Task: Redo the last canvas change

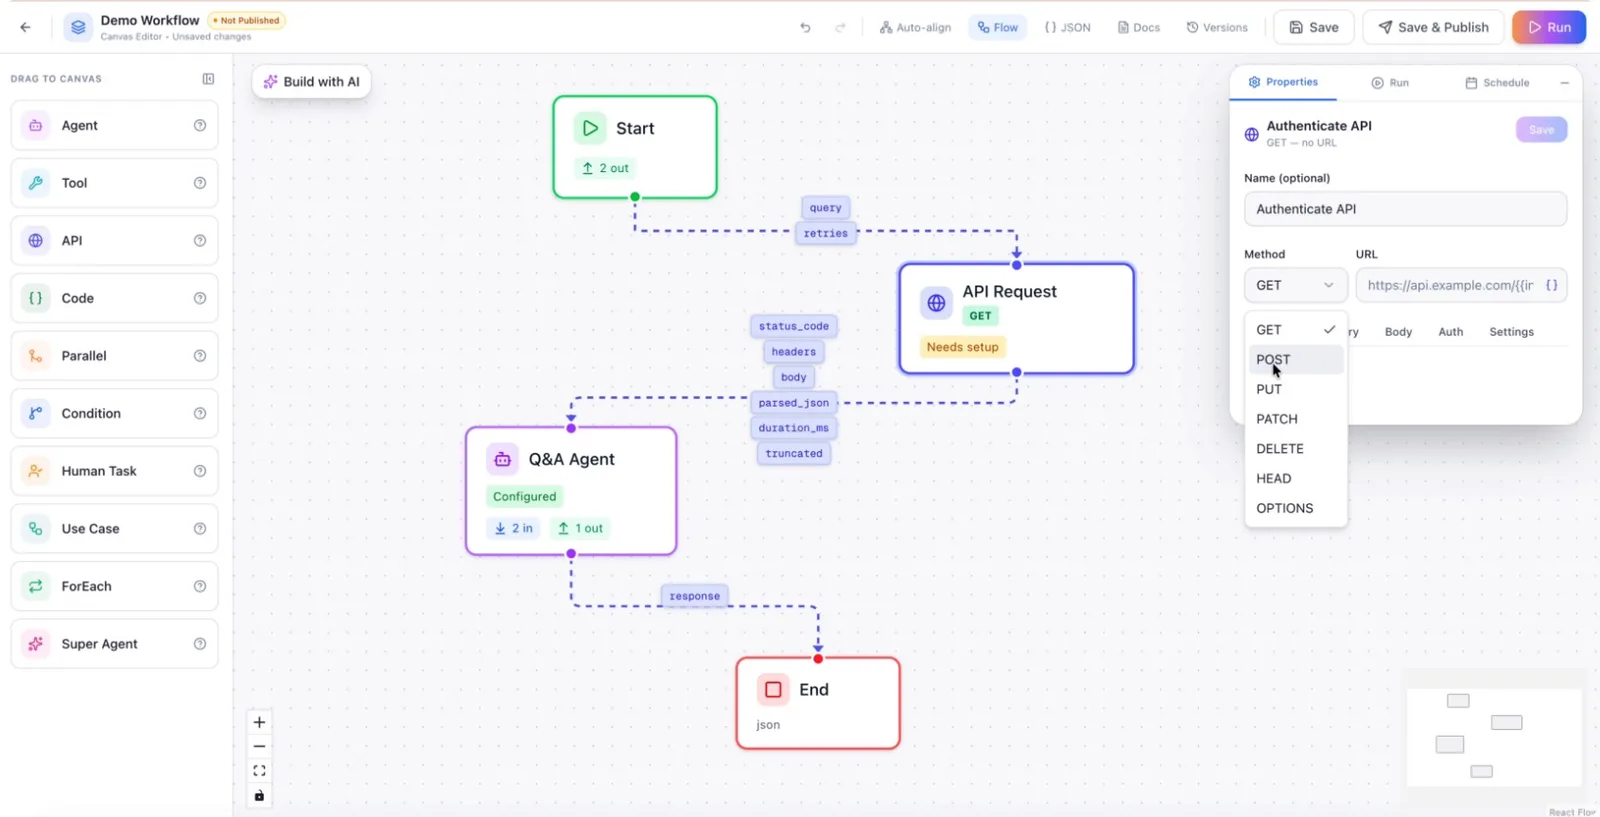Action: pyautogui.click(x=840, y=27)
